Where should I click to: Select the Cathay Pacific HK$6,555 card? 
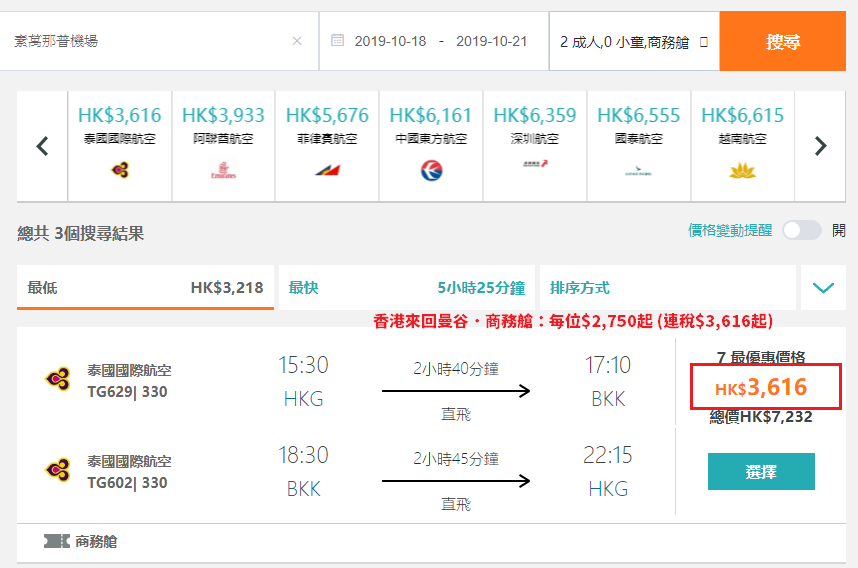(639, 146)
